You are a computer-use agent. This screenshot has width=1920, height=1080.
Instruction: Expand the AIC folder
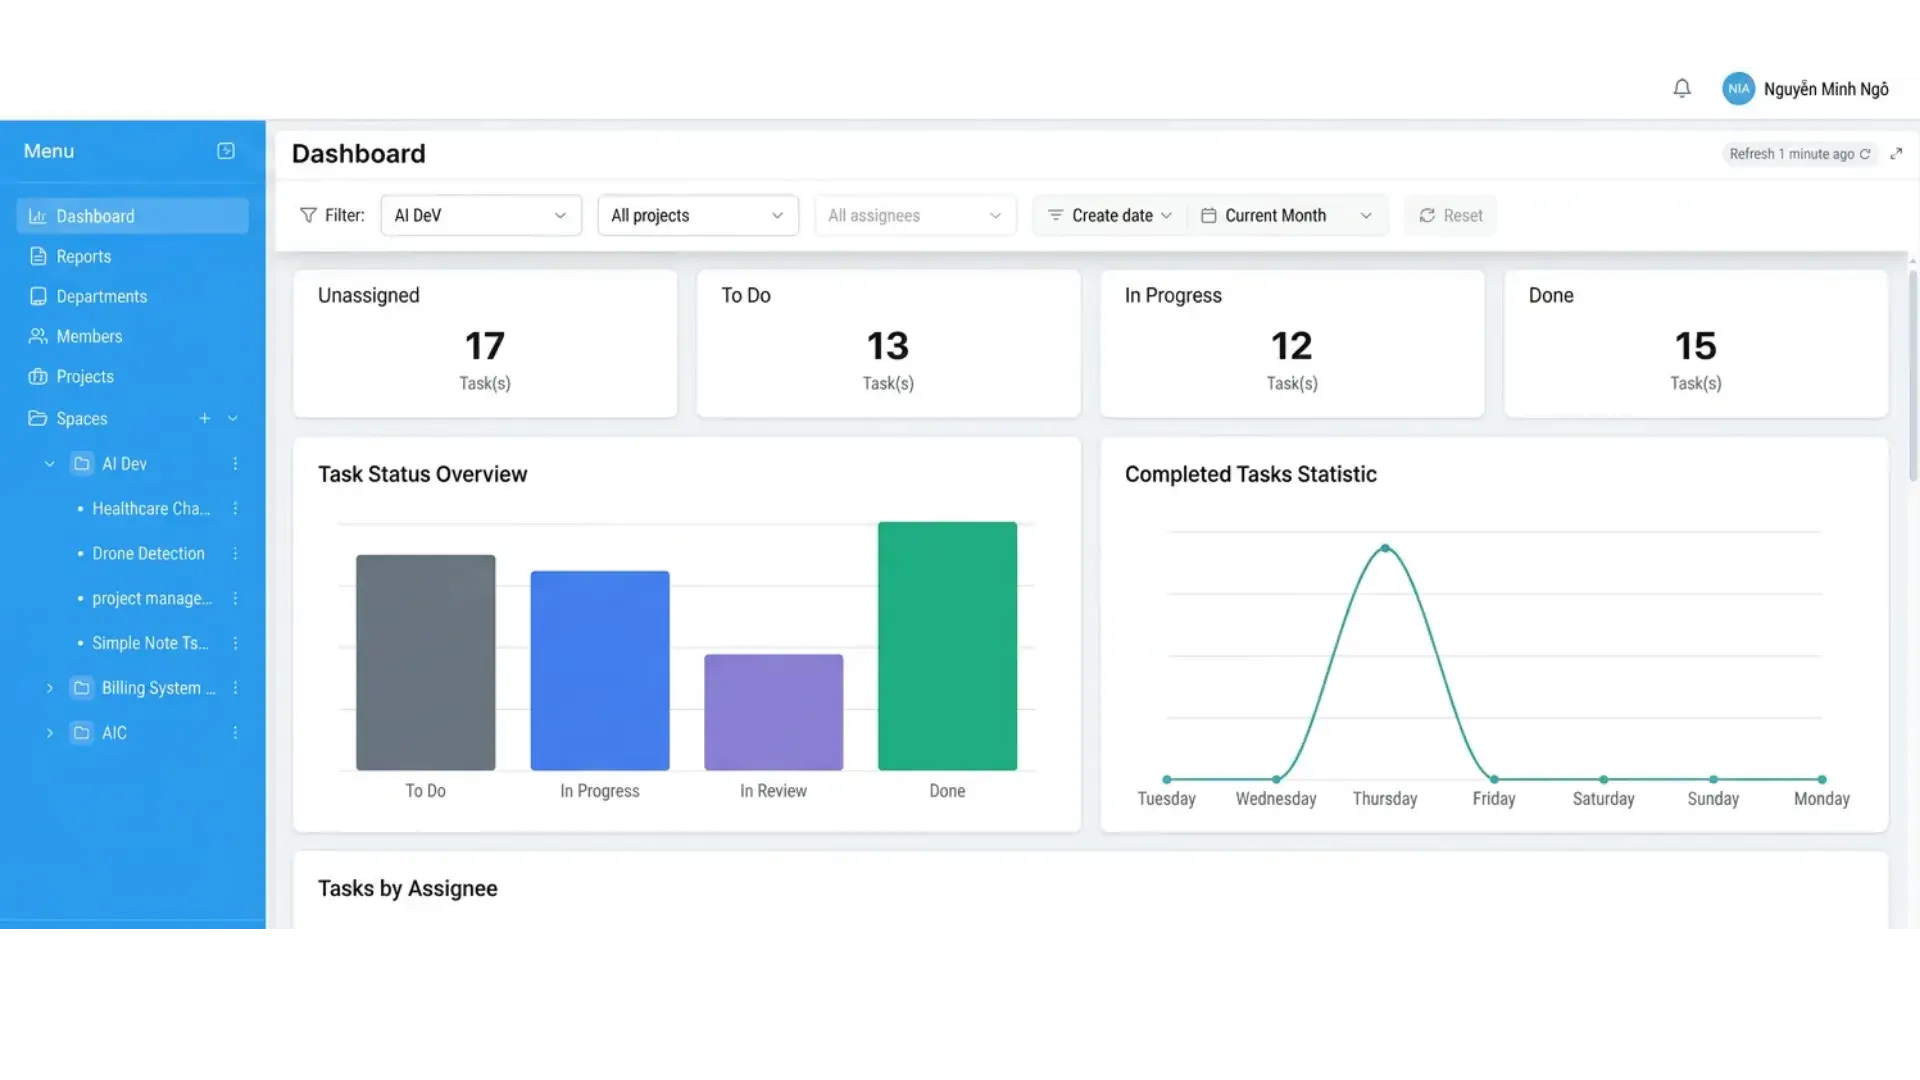49,733
